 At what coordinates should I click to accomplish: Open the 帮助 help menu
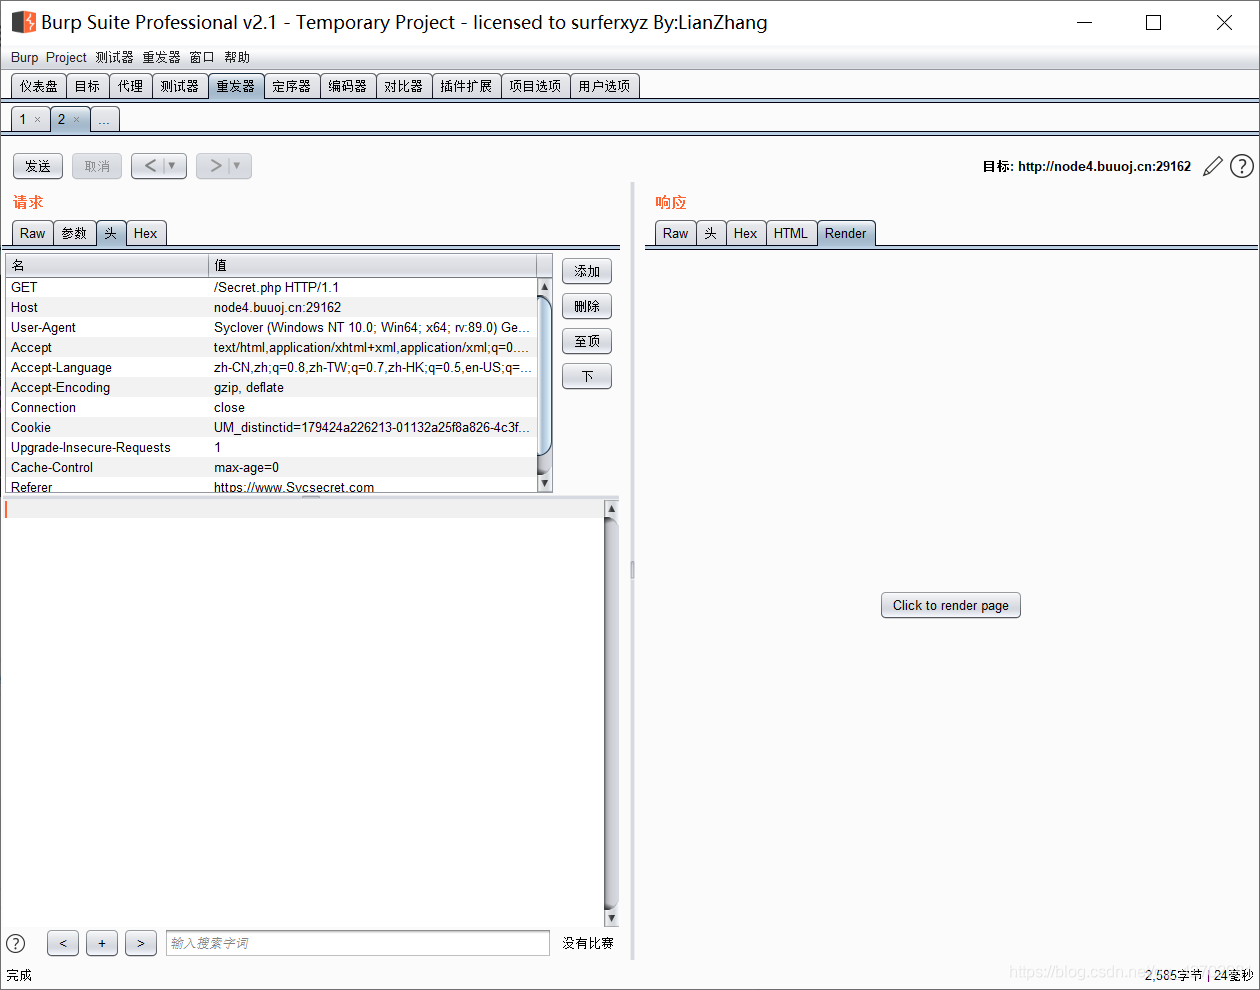coord(237,57)
